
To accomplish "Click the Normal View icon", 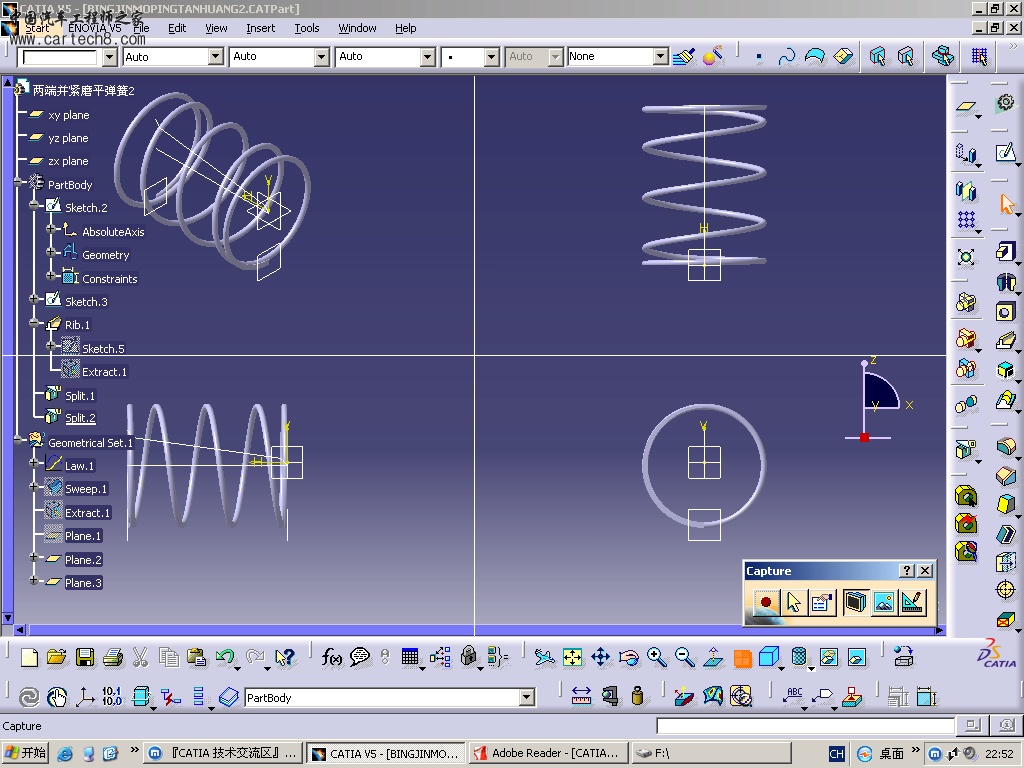I will (x=713, y=657).
